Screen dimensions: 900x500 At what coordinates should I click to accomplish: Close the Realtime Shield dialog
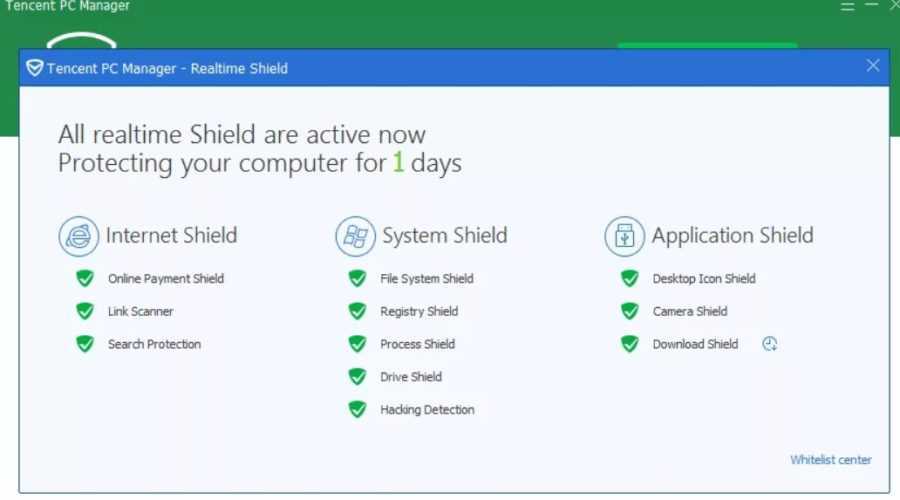[x=873, y=66]
